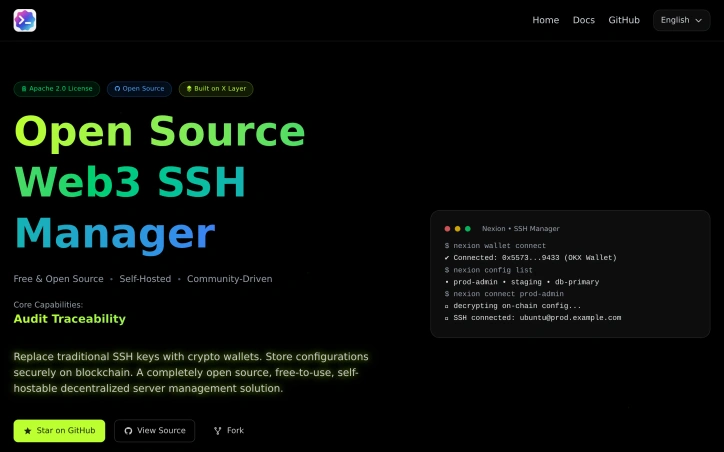Go to the Docs page

pos(584,20)
